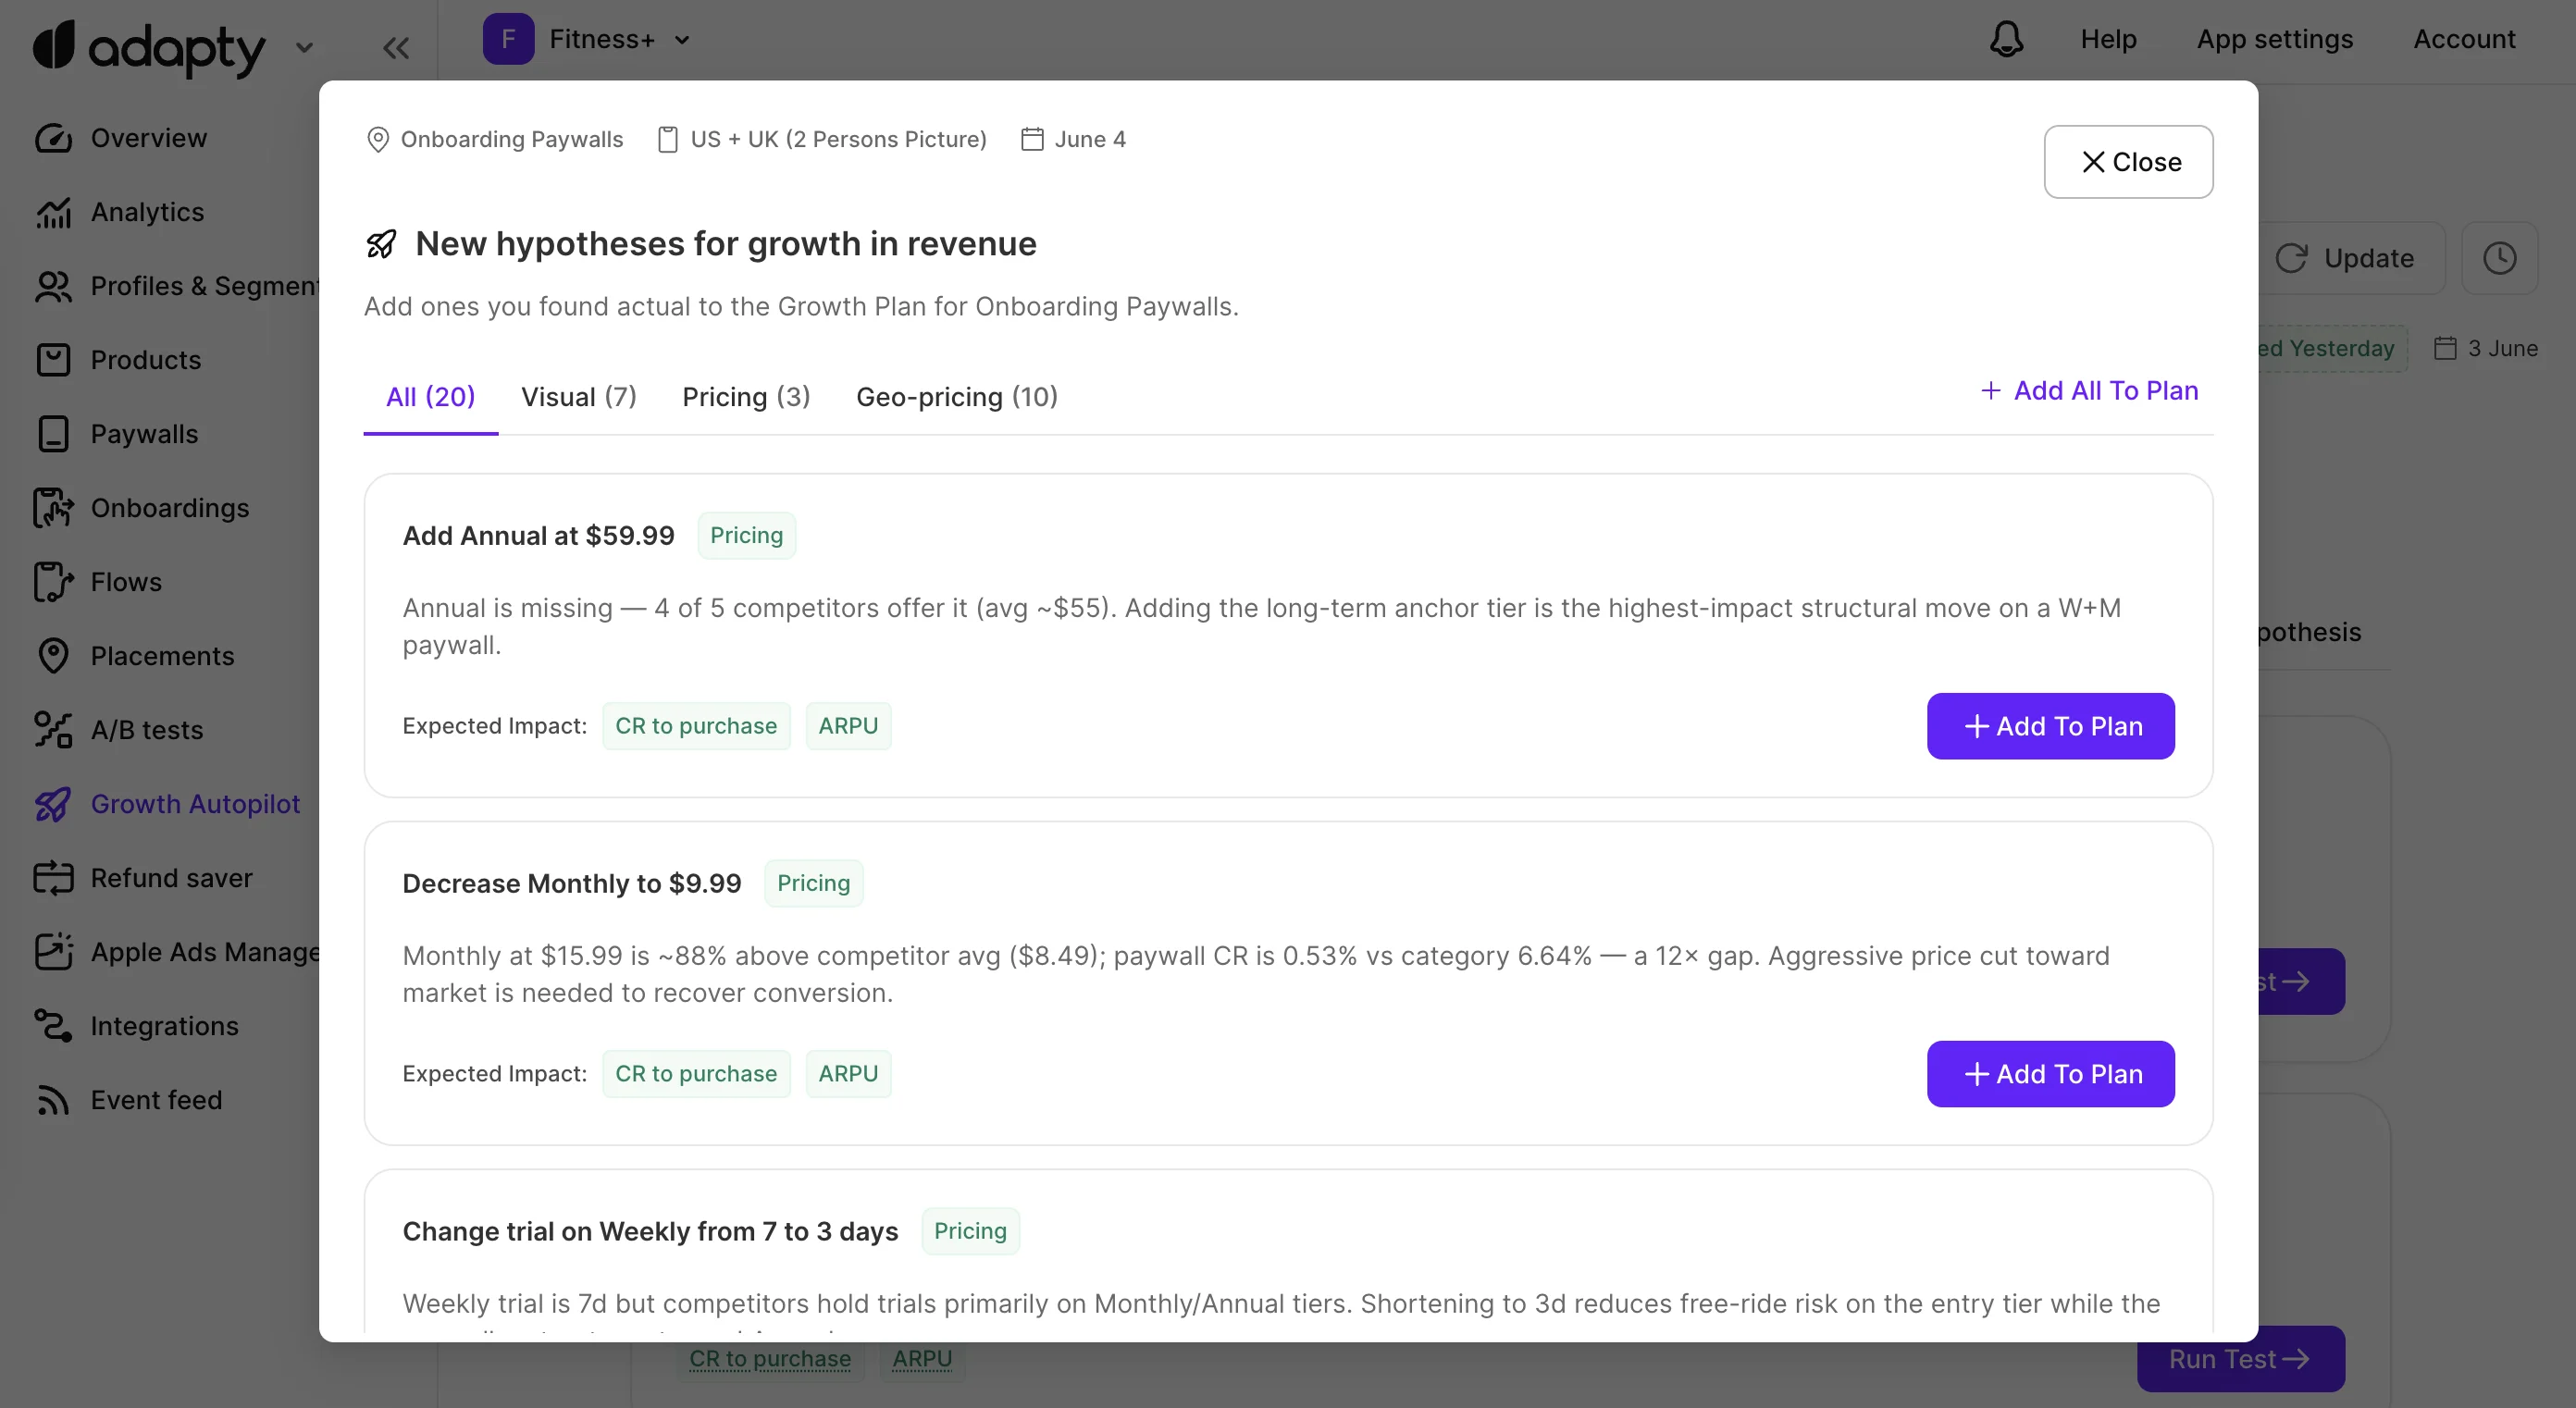Open the Onboardings section
The image size is (2576, 1408).
[169, 508]
